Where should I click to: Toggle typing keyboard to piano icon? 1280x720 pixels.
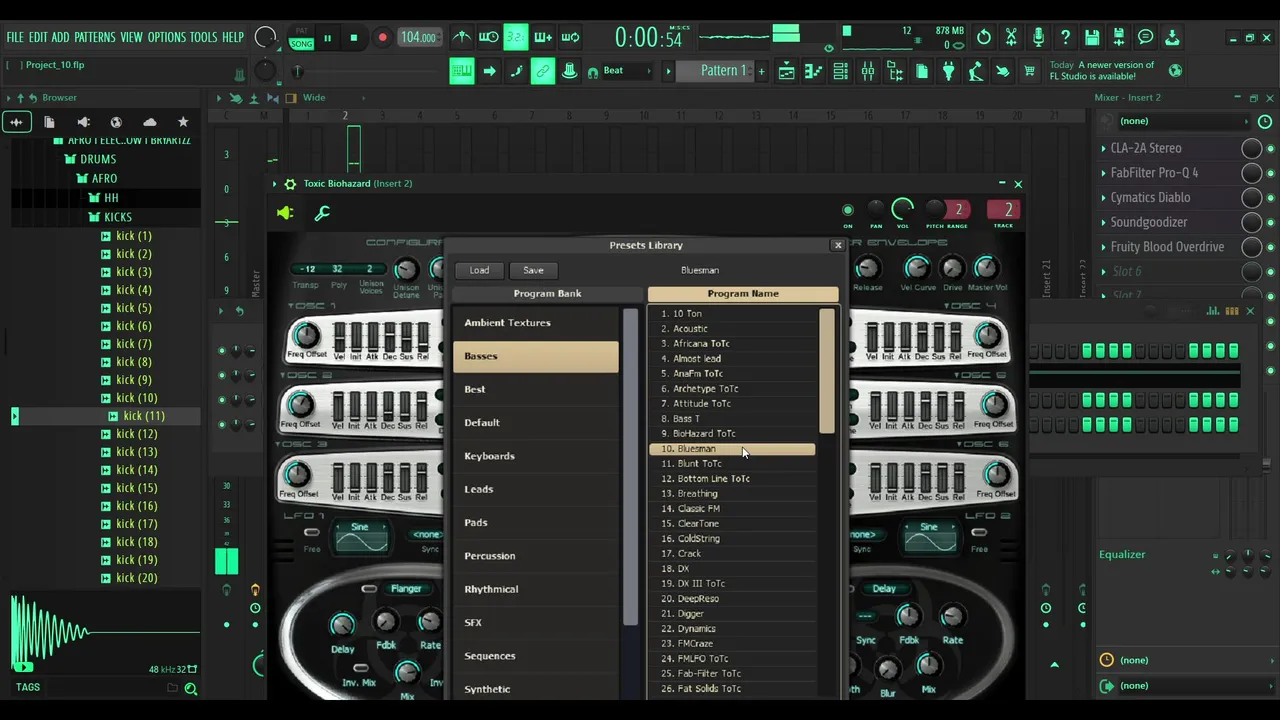coord(461,71)
